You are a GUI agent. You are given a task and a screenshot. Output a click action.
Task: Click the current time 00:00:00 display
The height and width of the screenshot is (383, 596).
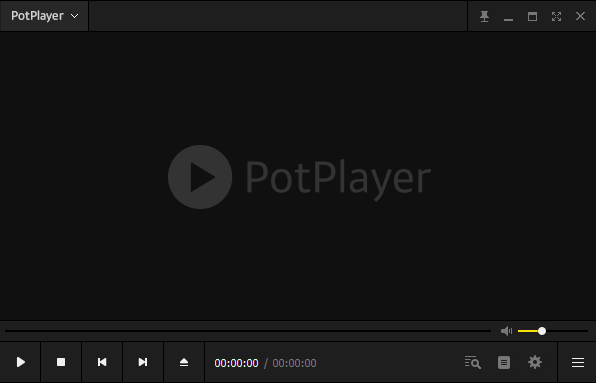click(x=236, y=363)
